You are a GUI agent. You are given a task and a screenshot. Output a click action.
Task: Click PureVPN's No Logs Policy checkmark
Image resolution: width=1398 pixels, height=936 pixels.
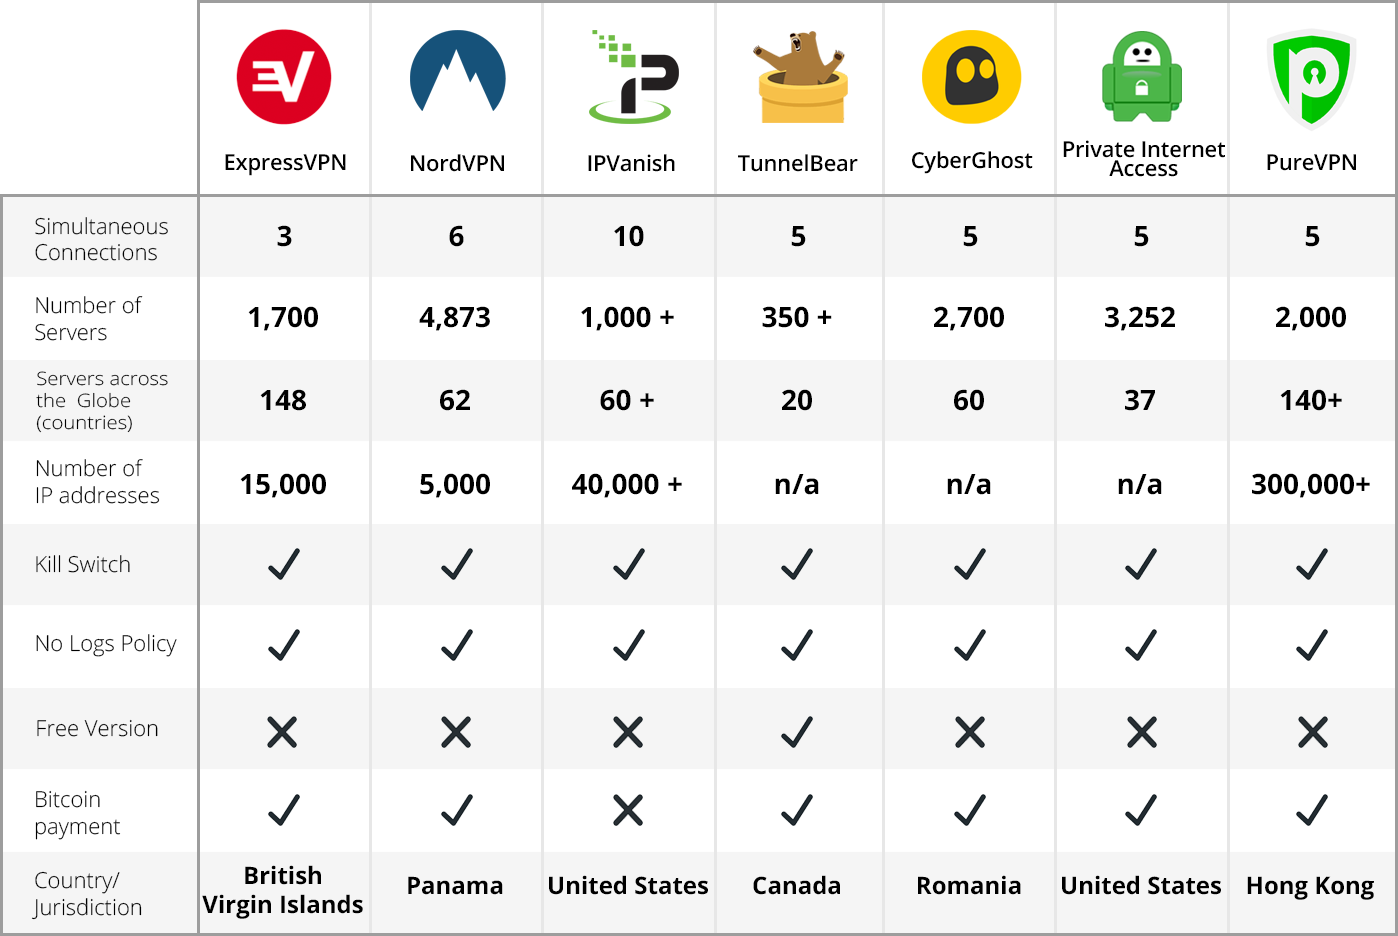coord(1312,645)
